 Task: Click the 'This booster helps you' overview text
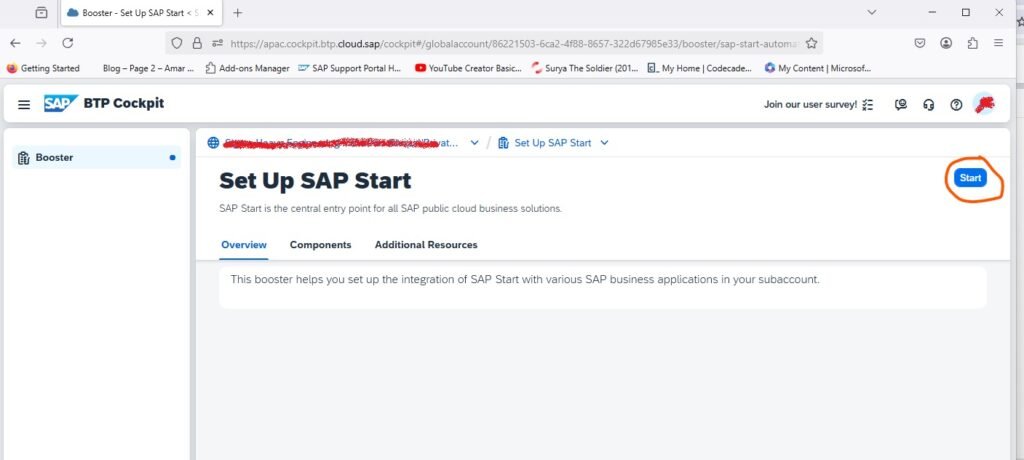point(525,280)
